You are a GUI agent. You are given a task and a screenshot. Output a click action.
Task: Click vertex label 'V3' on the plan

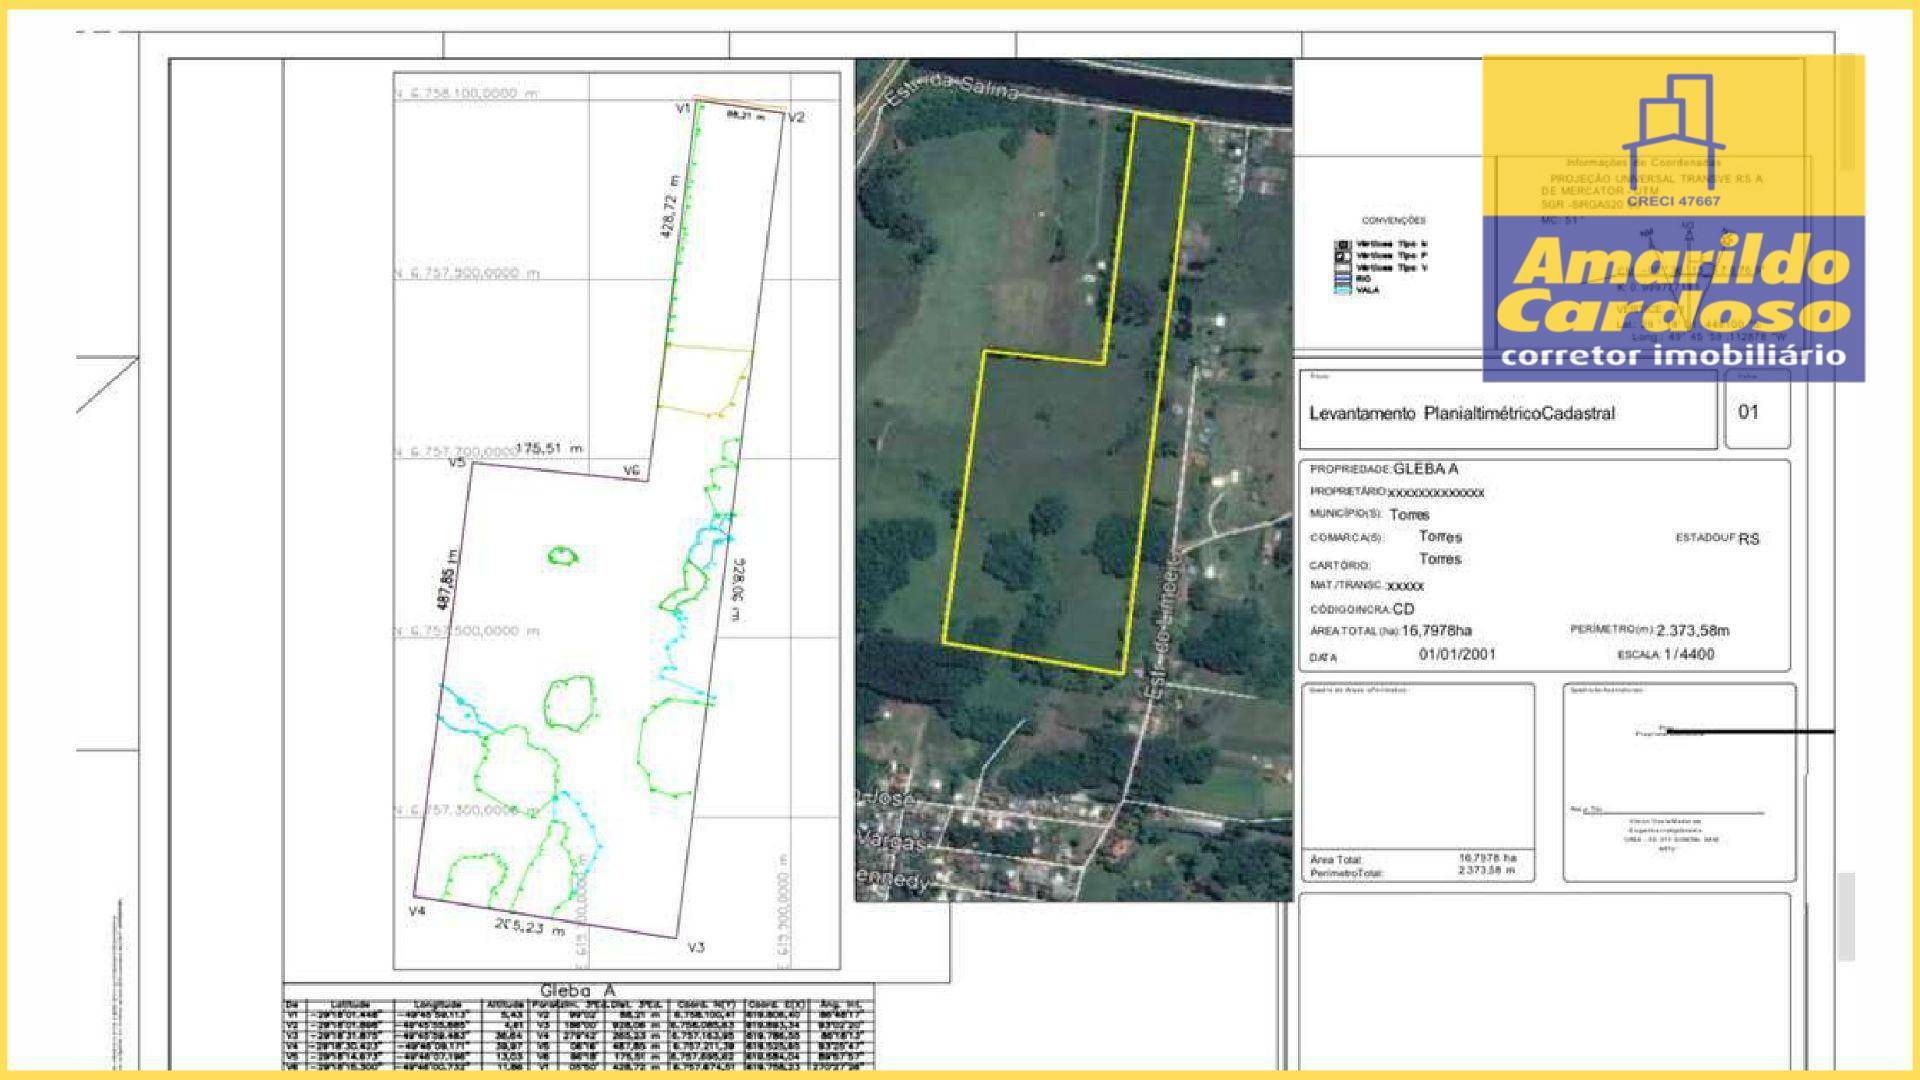point(696,947)
